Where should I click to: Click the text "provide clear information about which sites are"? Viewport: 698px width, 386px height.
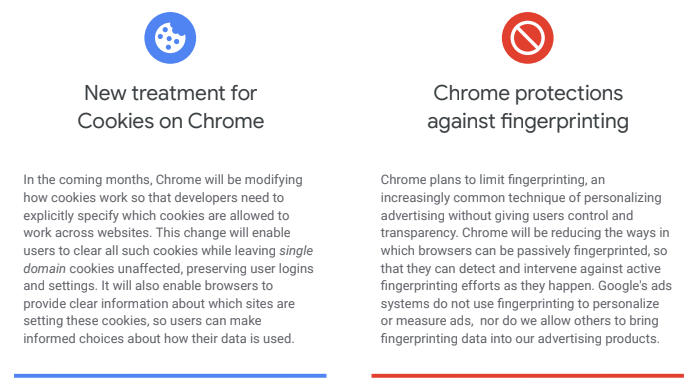pyautogui.click(x=159, y=304)
